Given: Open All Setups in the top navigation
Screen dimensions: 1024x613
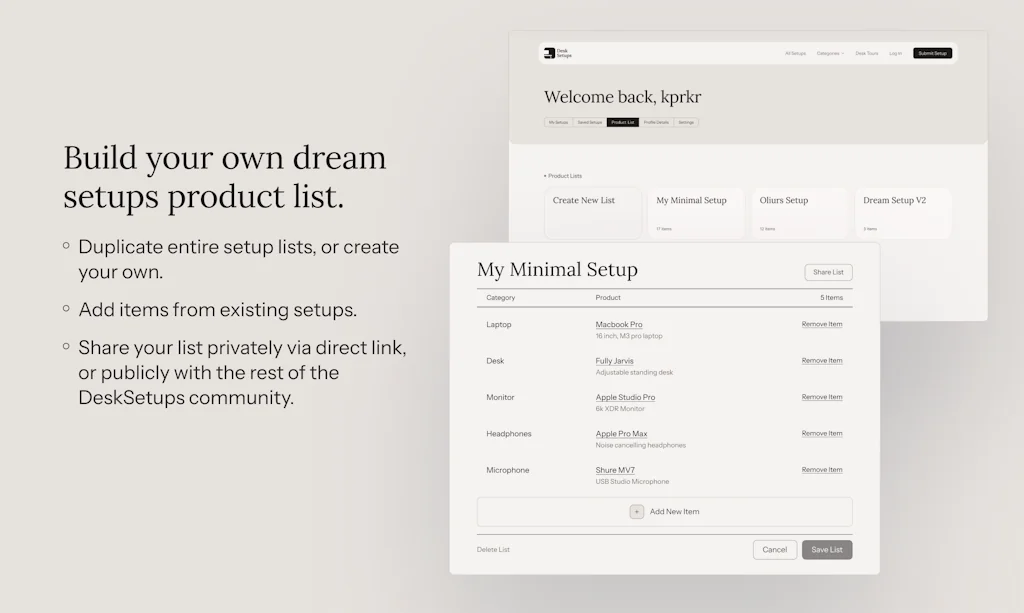Looking at the screenshot, I should click(x=795, y=53).
